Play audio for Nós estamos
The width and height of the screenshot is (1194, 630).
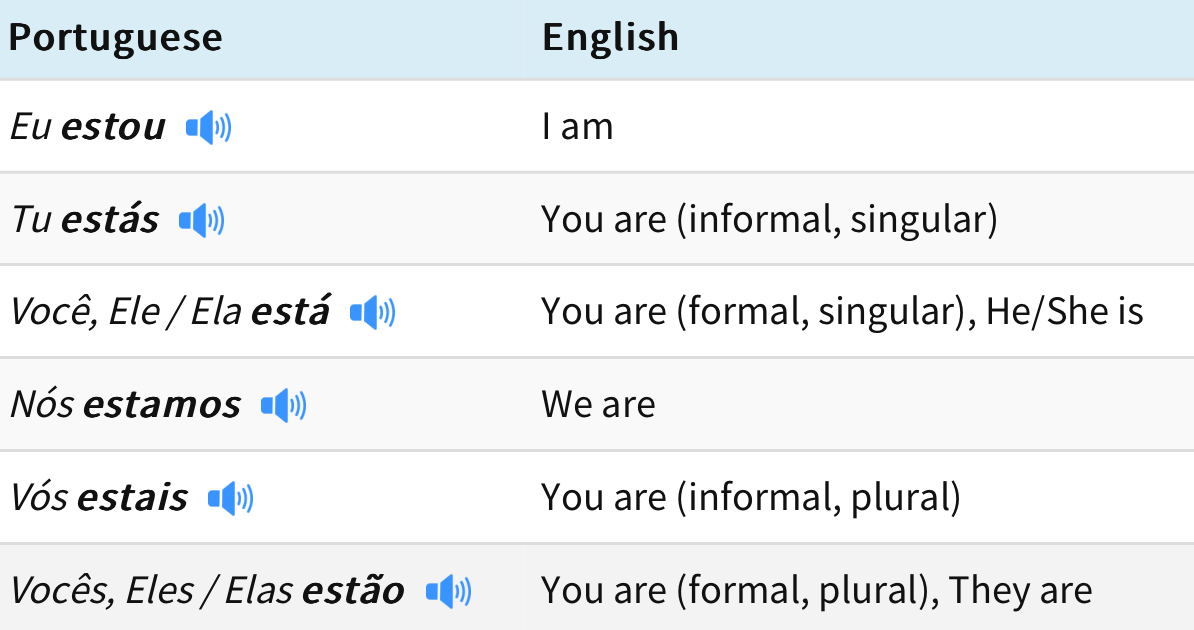click(x=283, y=405)
